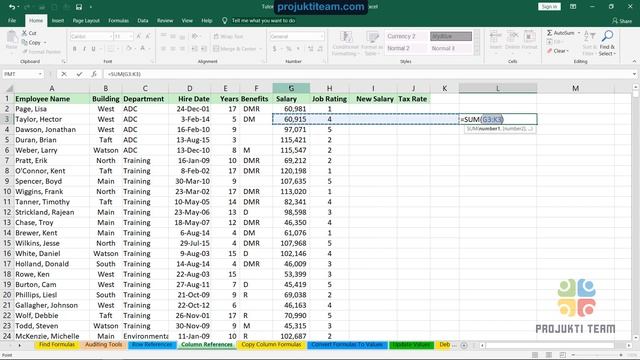
Task: Expand the AutoSum dropdown arrow
Action: (x=578, y=33)
